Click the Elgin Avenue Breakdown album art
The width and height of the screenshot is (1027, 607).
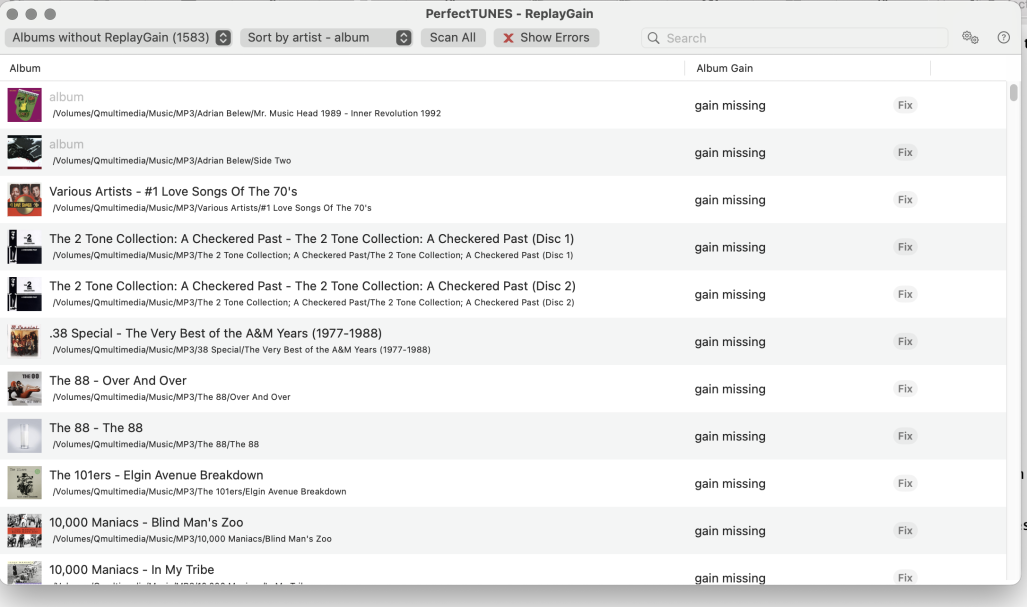(25, 483)
